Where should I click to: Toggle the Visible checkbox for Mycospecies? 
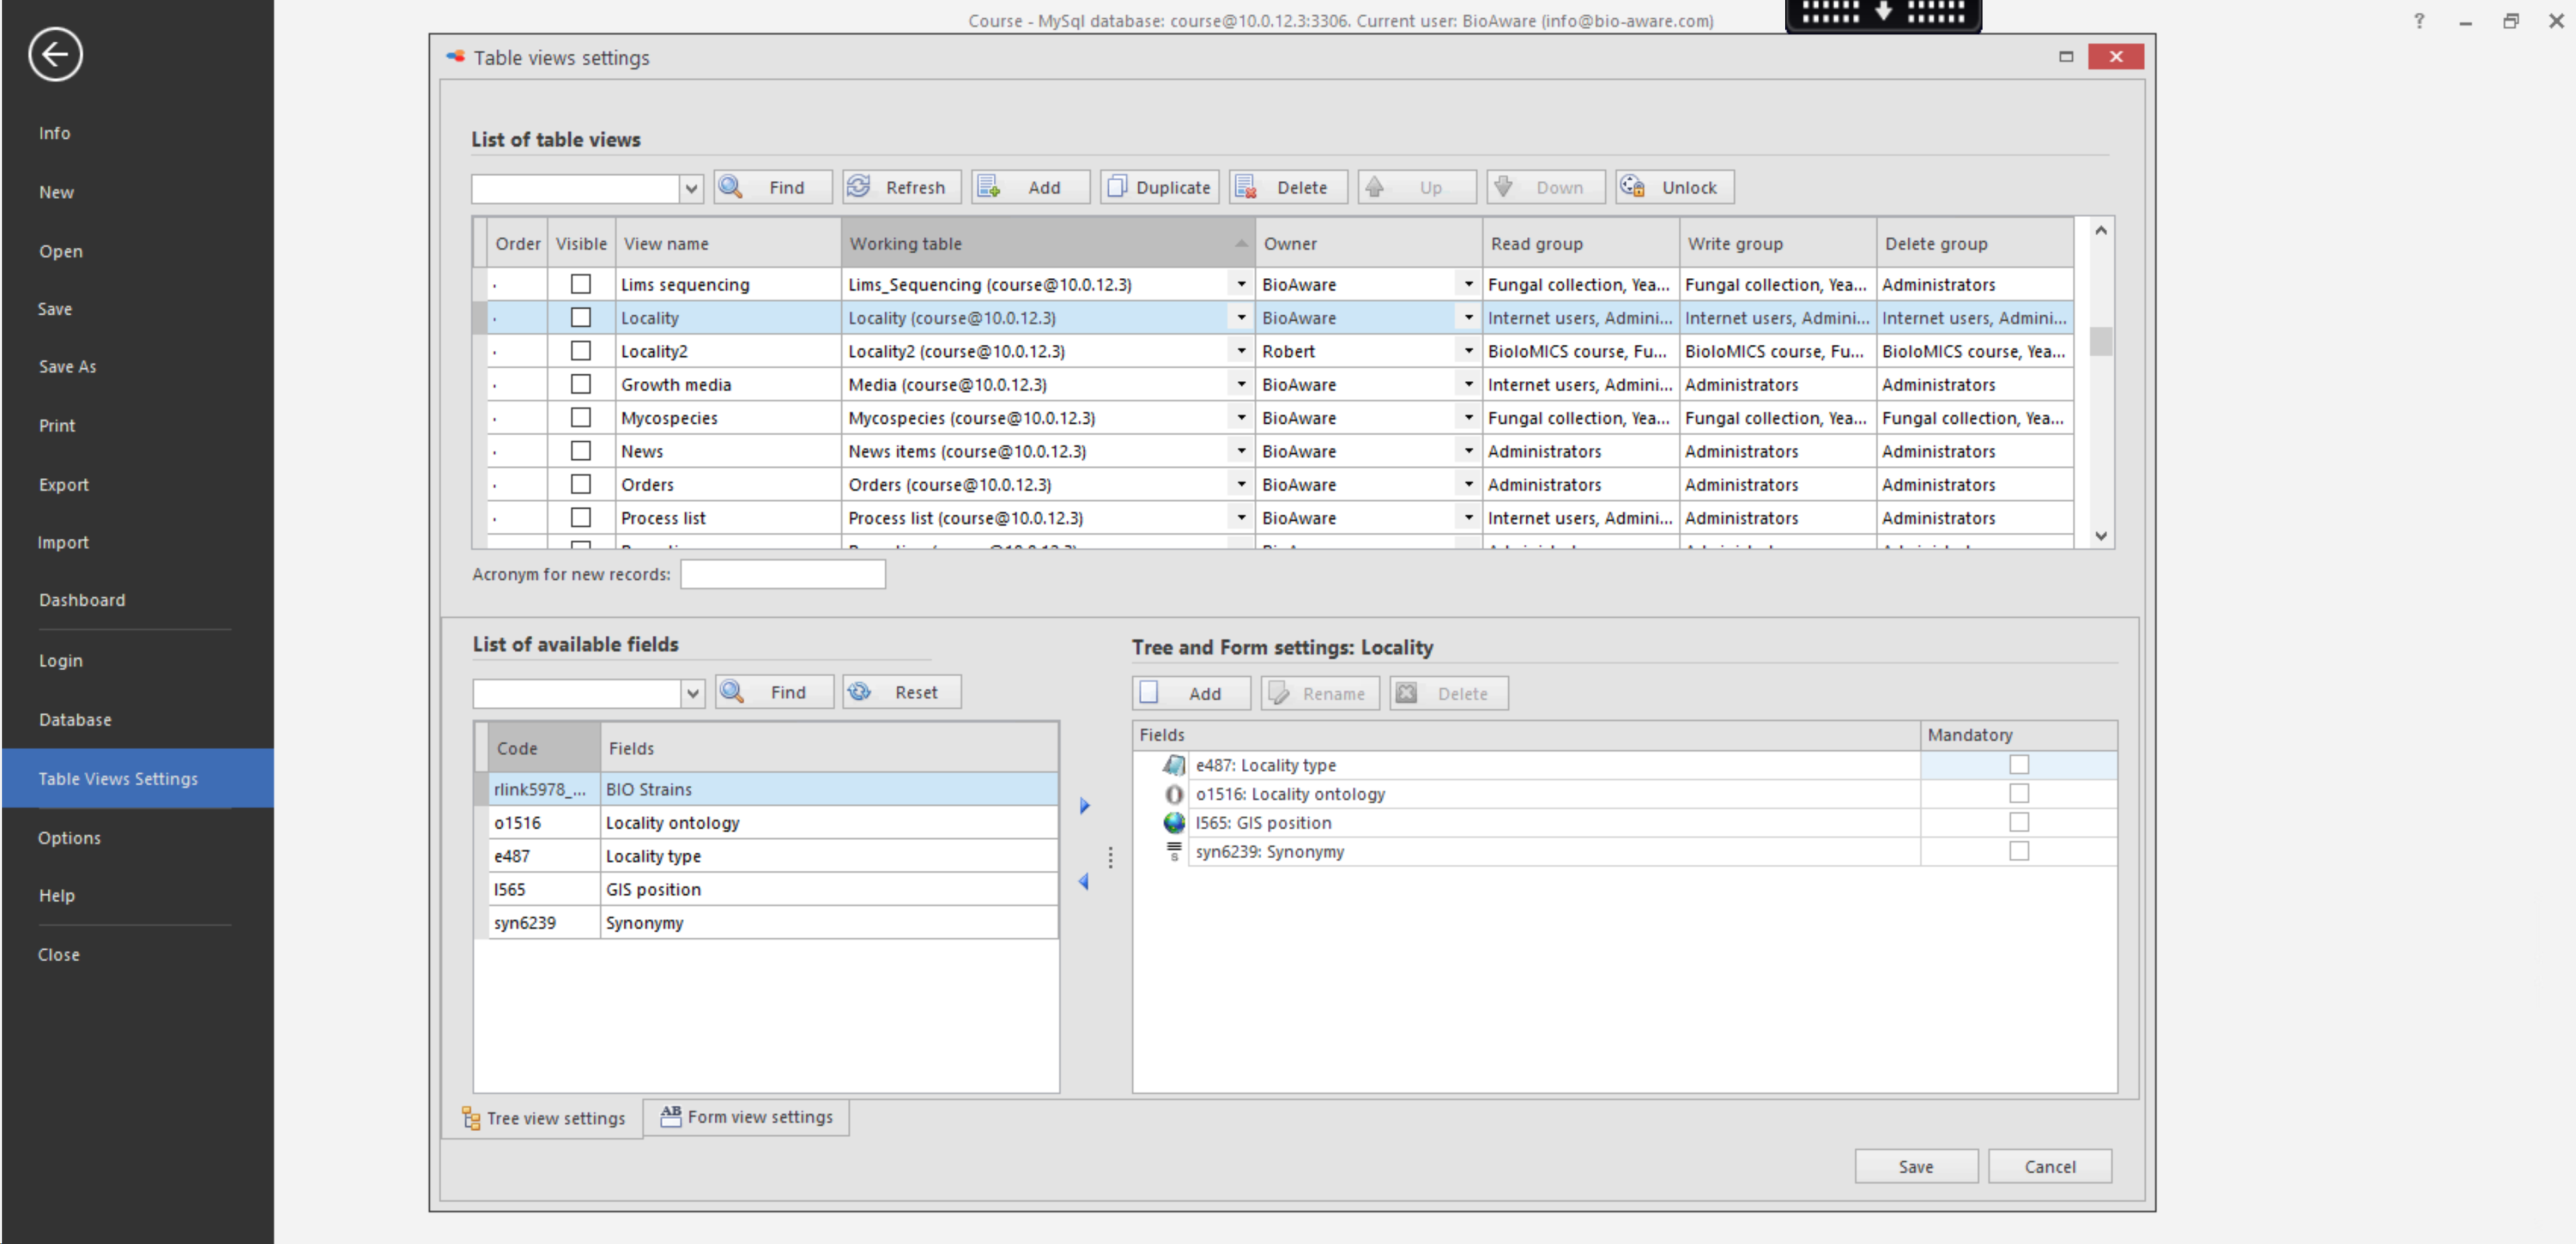click(580, 417)
